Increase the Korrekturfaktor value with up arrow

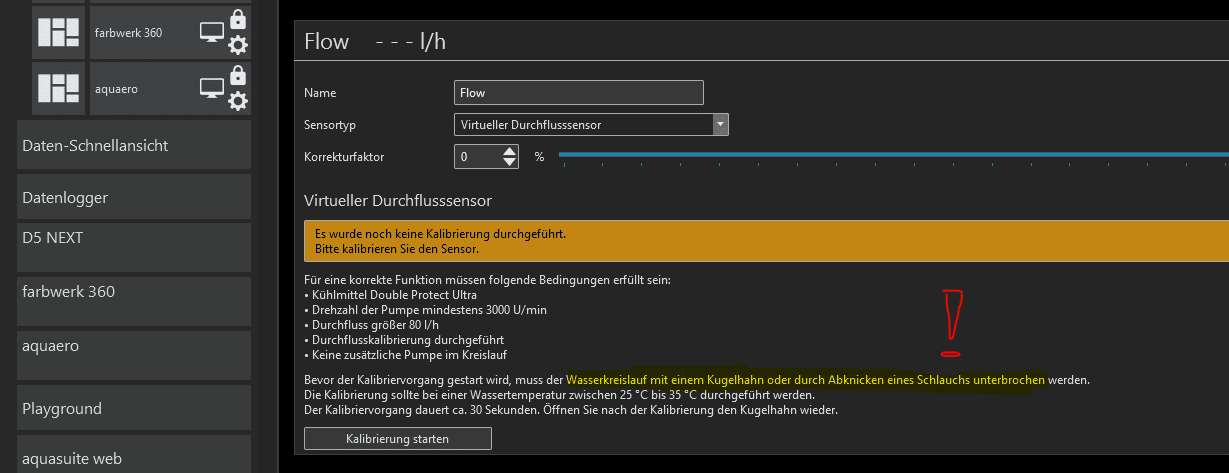click(510, 151)
